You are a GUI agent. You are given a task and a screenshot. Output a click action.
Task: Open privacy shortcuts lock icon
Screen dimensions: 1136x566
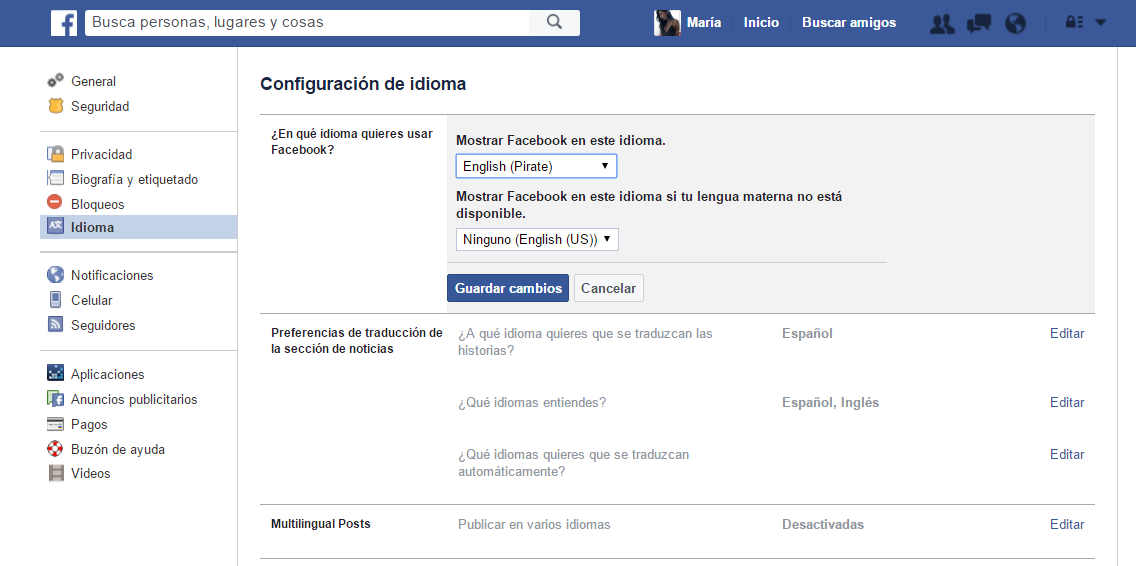click(x=1075, y=23)
